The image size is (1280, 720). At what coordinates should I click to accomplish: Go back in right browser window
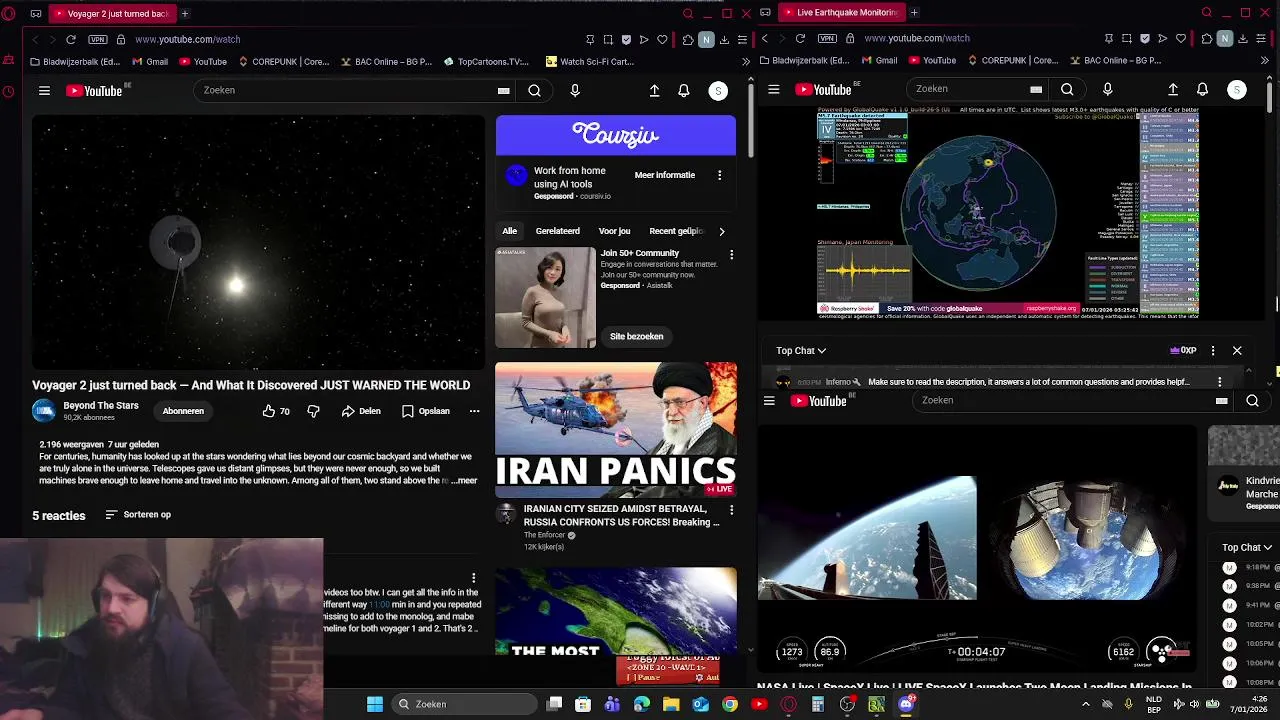765,38
